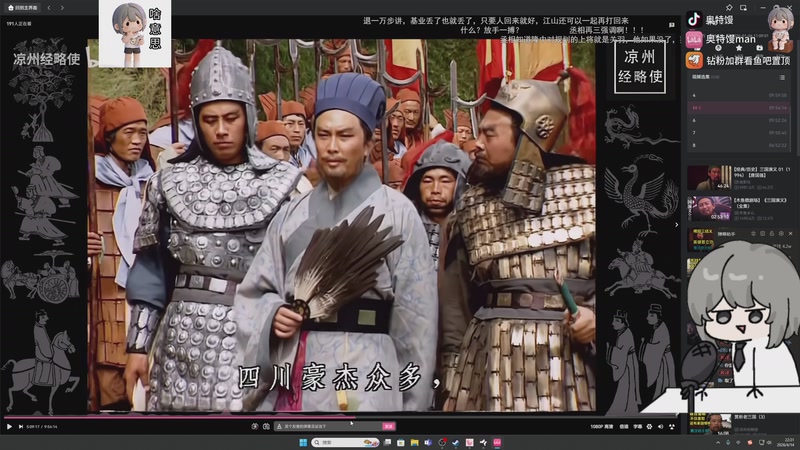Skip to the next episode

pos(20,427)
